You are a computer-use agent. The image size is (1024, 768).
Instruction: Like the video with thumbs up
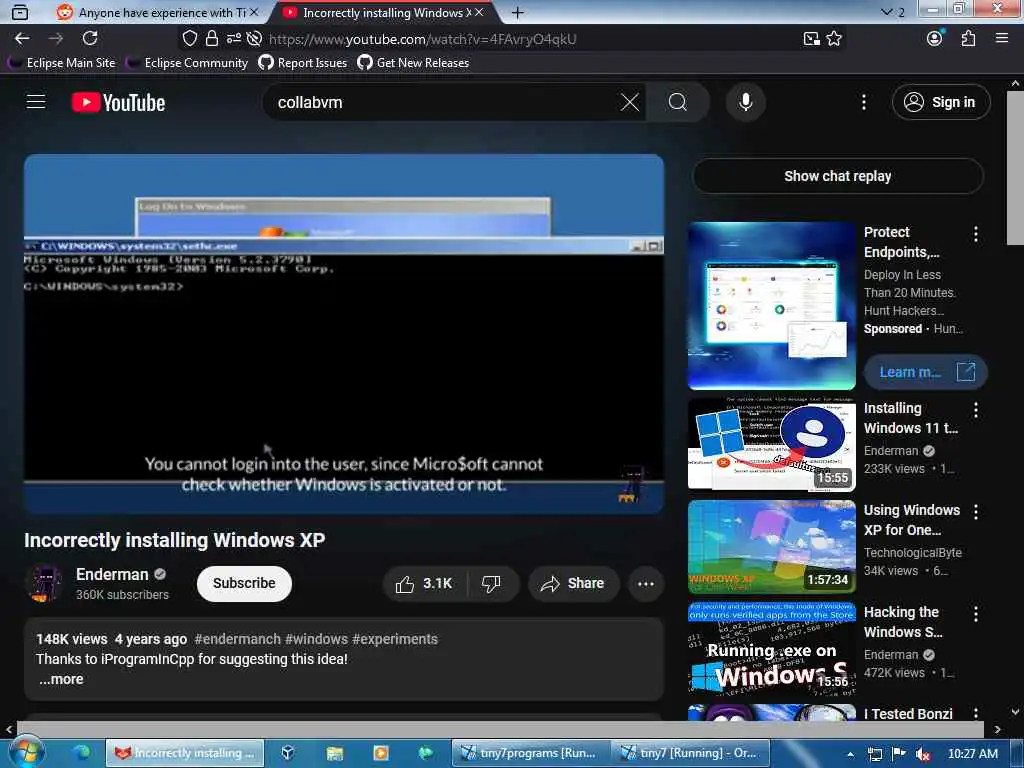click(424, 583)
